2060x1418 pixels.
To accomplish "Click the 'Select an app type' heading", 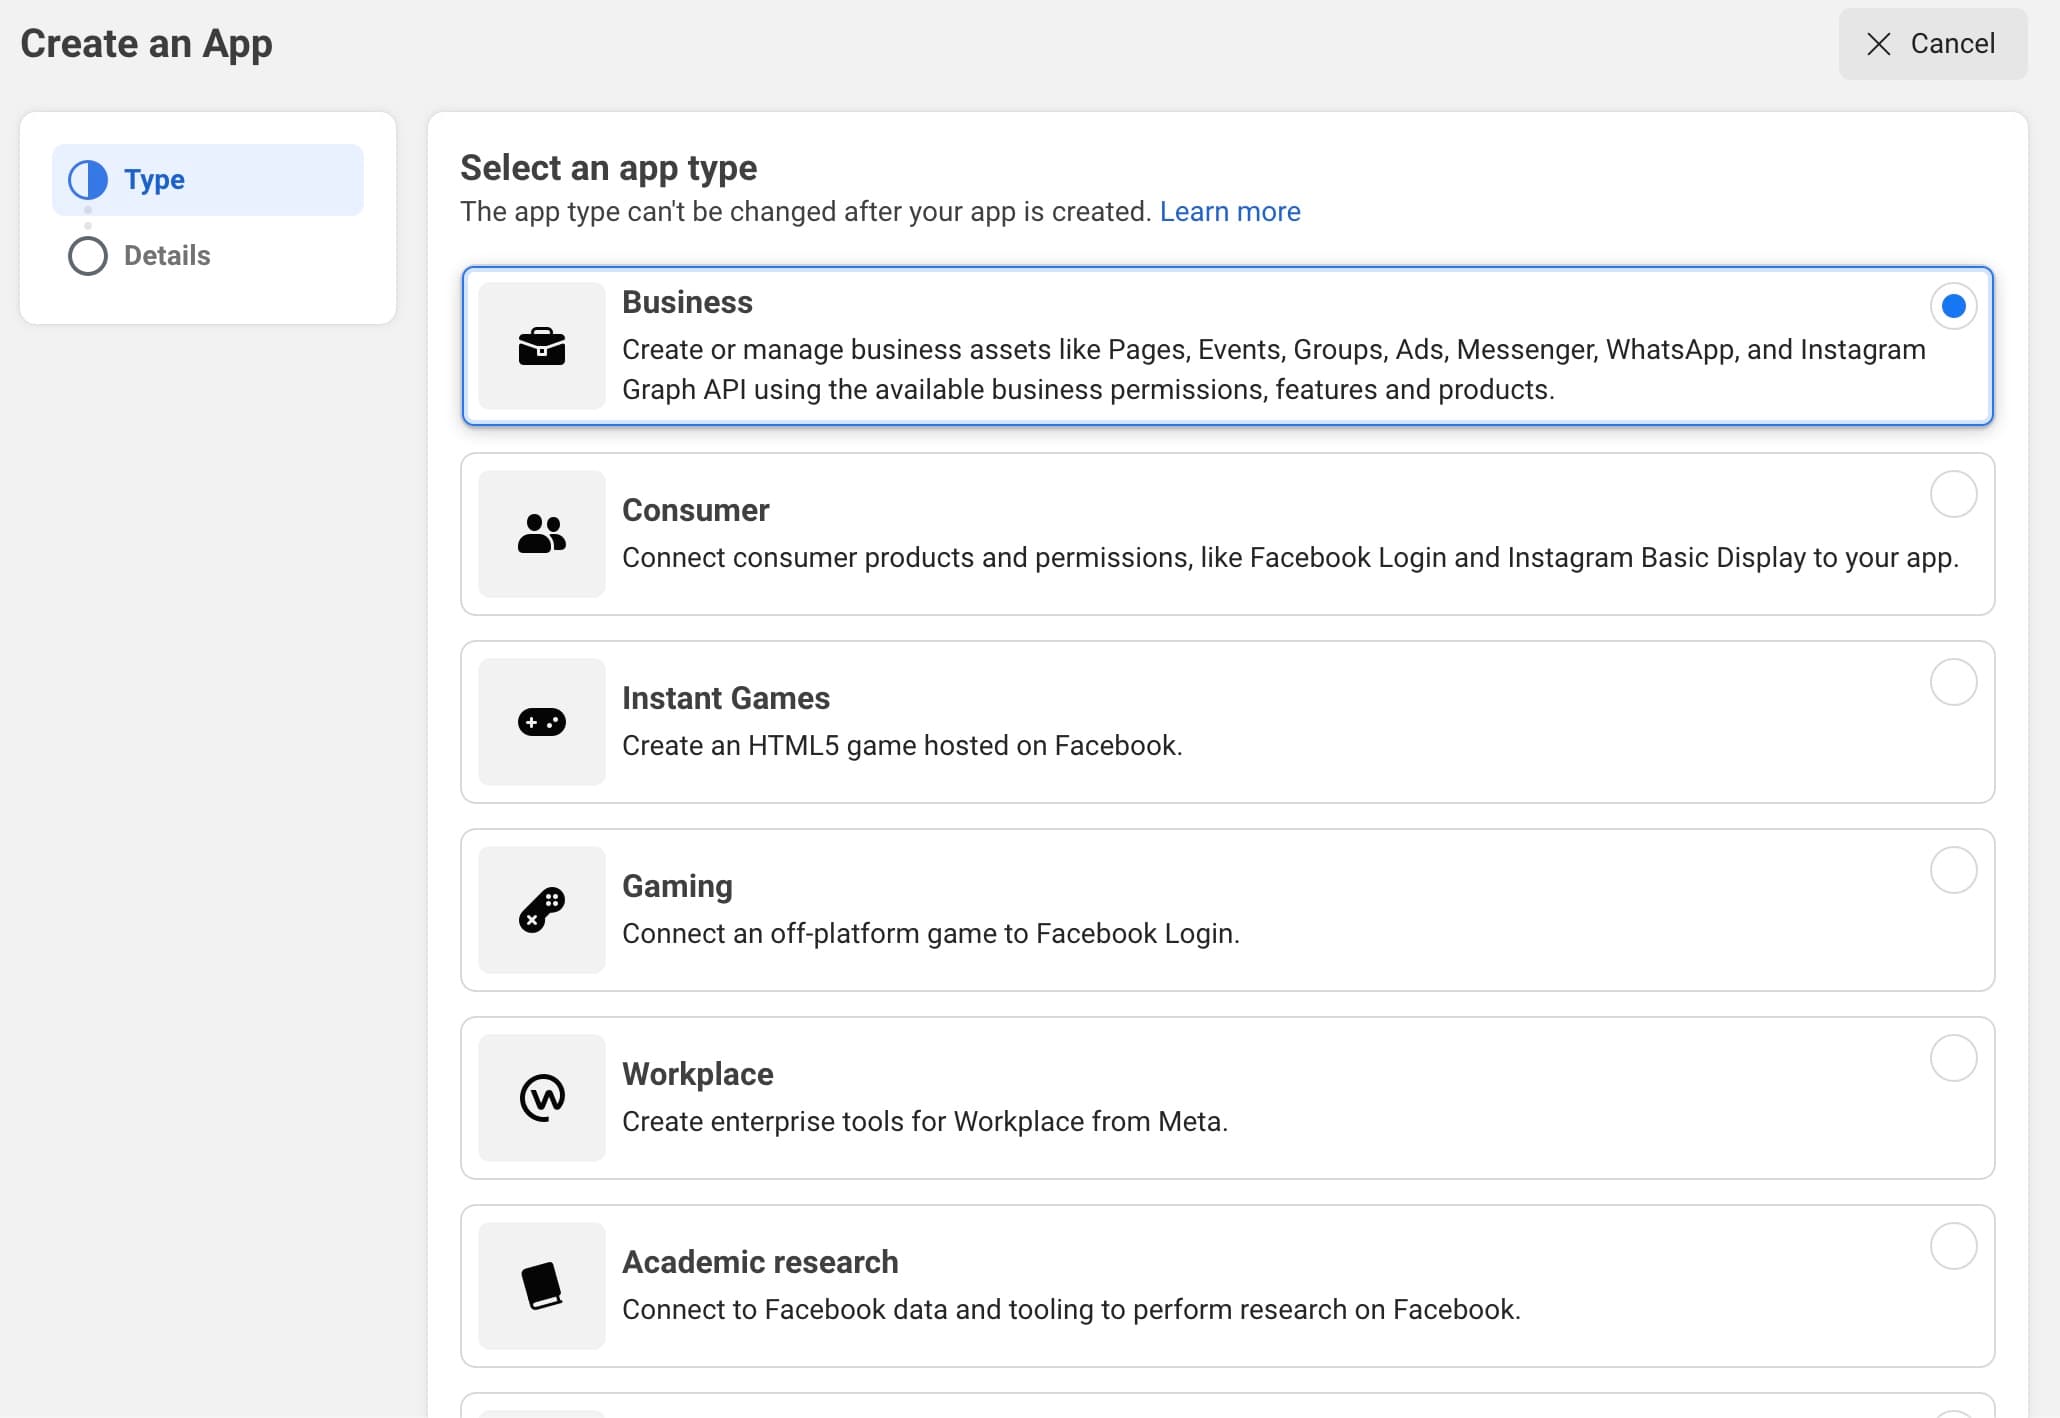I will click(x=608, y=168).
